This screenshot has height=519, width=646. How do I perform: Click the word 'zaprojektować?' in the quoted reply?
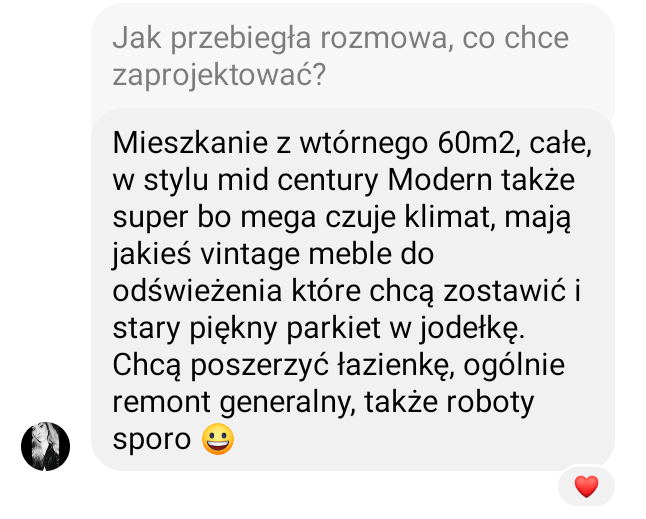(x=219, y=75)
